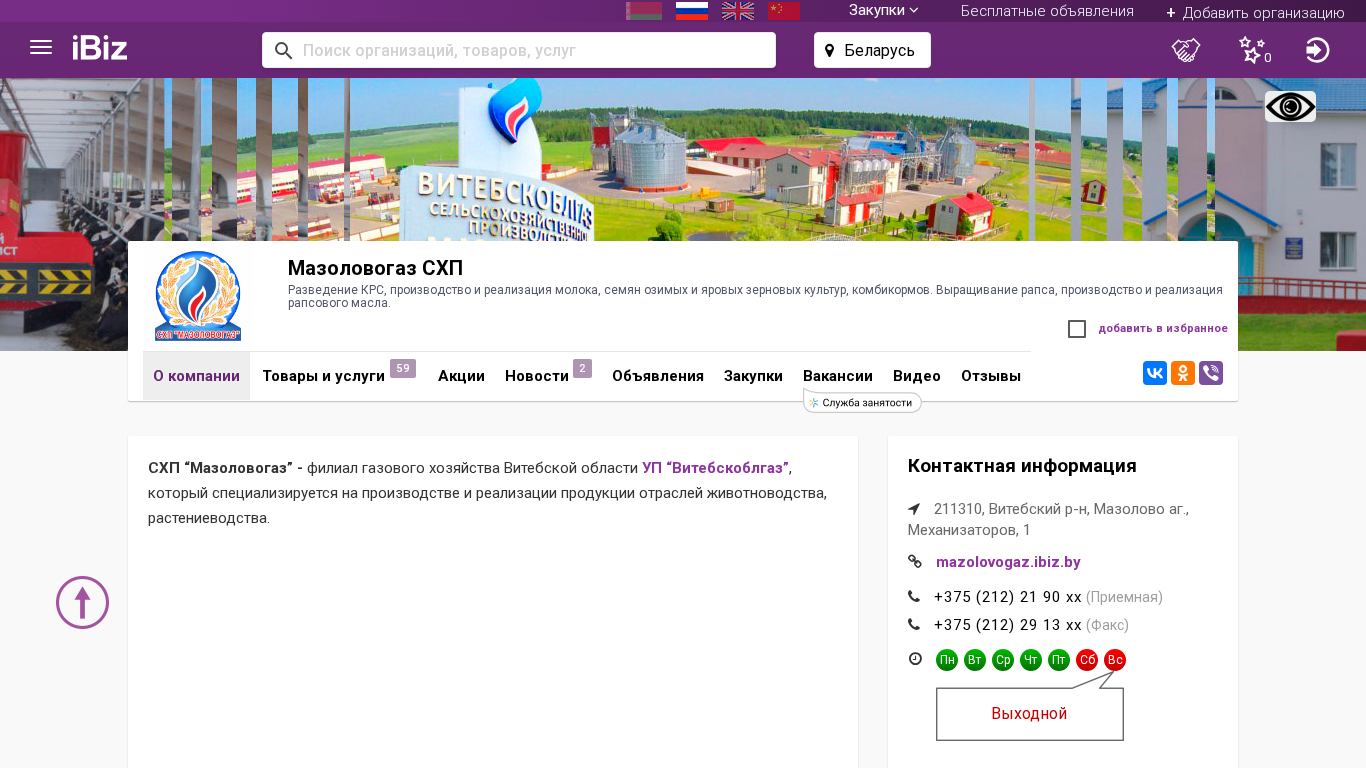1366x768 pixels.
Task: Click the company address text
Action: tap(1048, 519)
